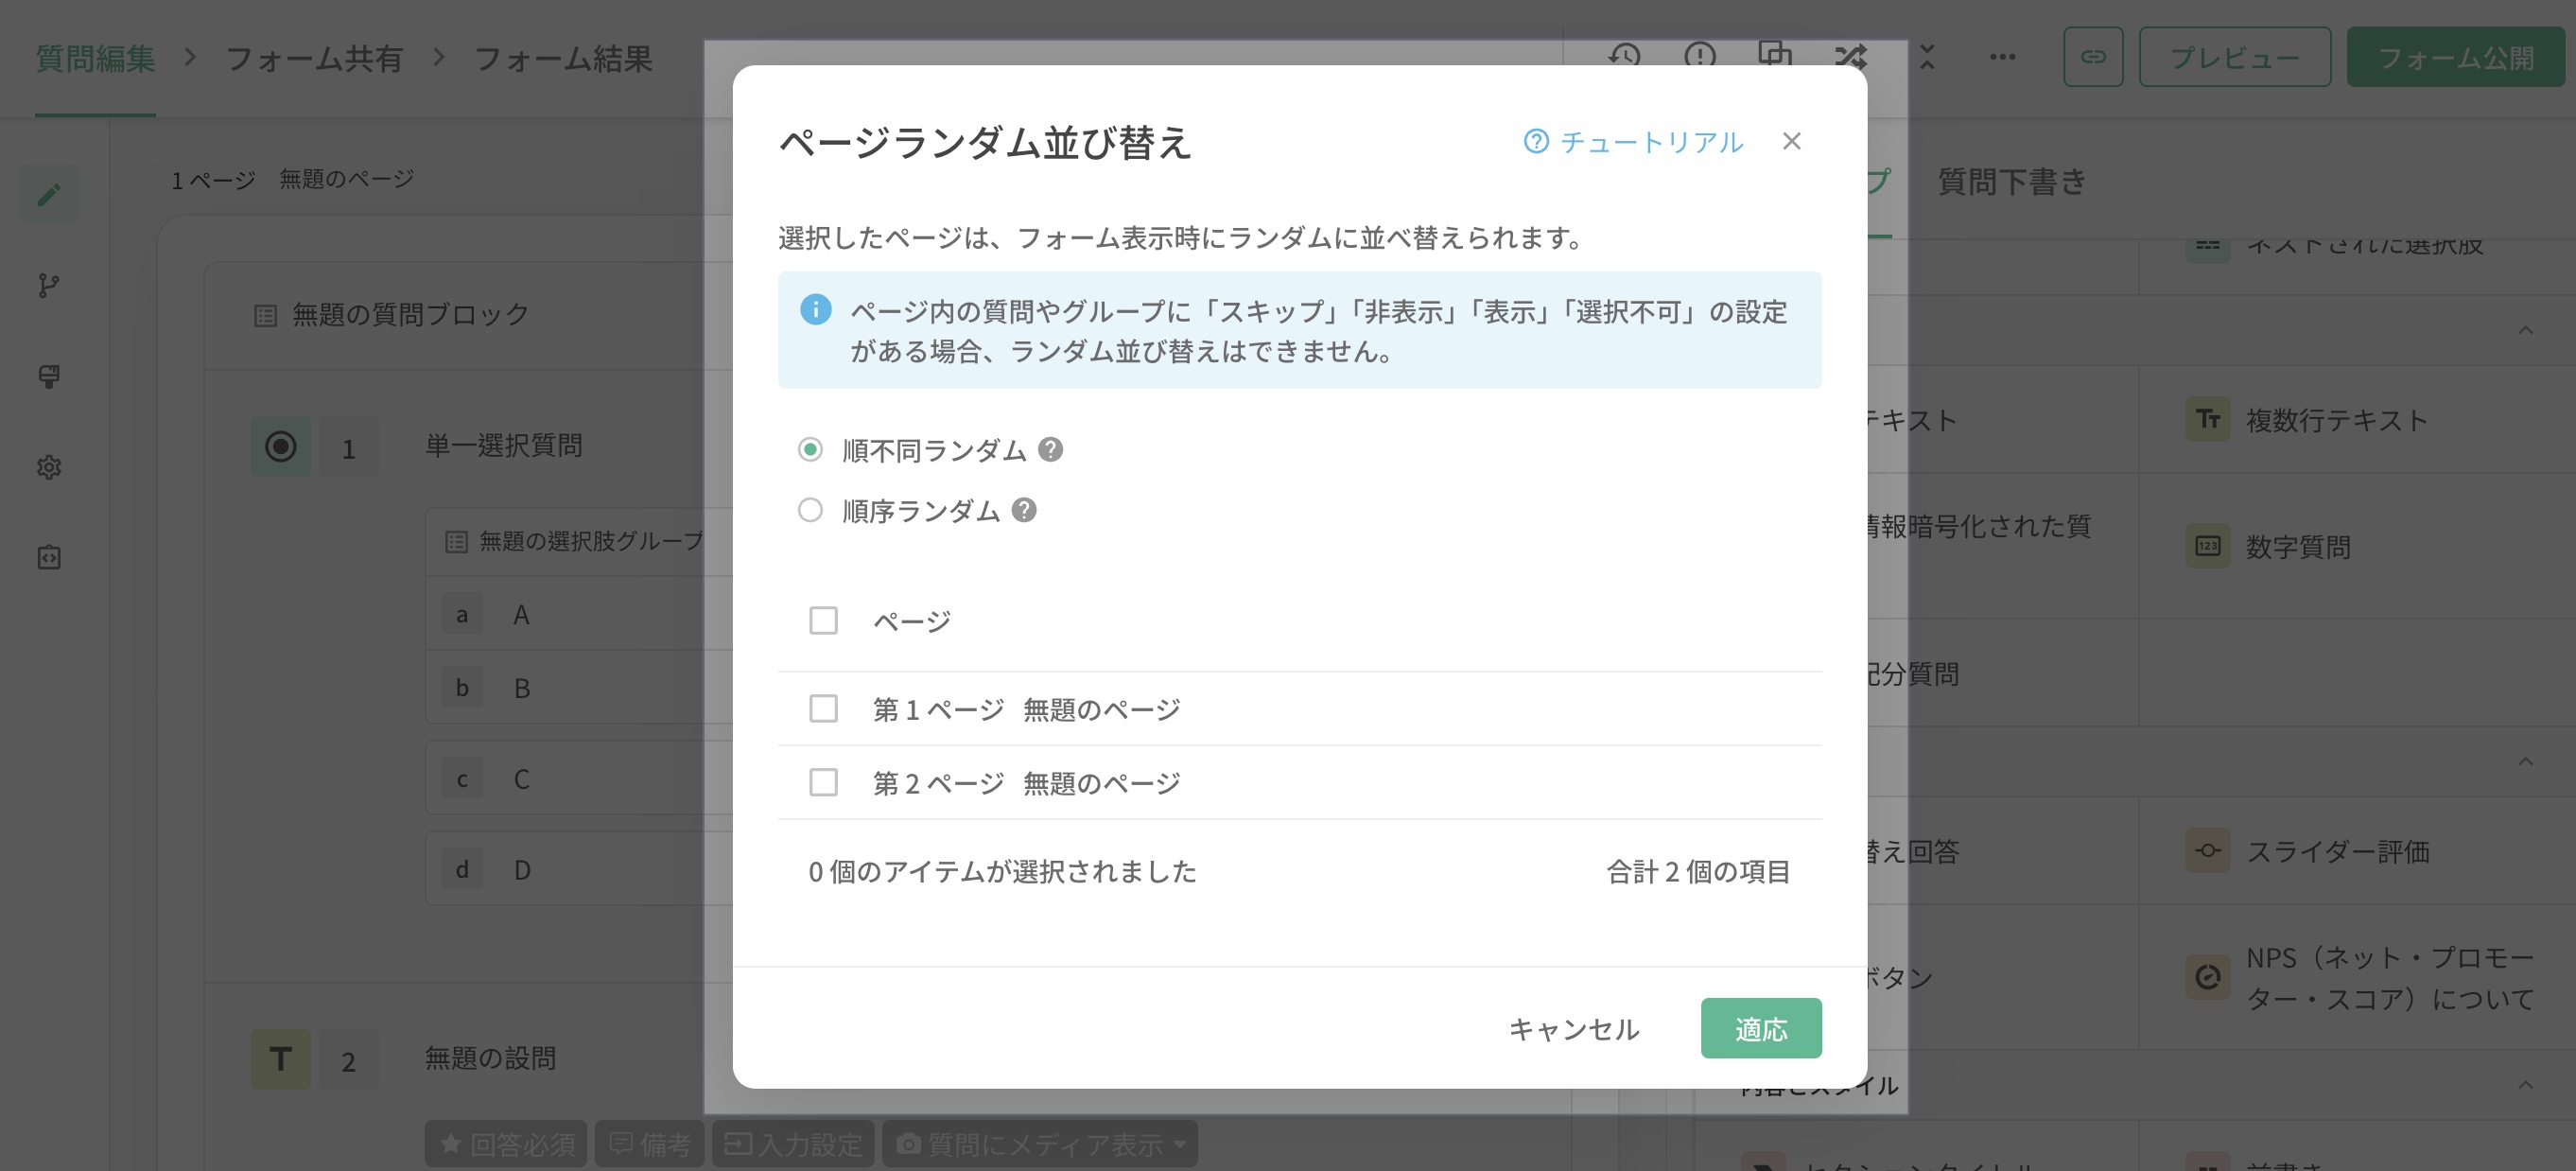
Task: Select the branch logic icon in sidebar
Action: tap(49, 286)
